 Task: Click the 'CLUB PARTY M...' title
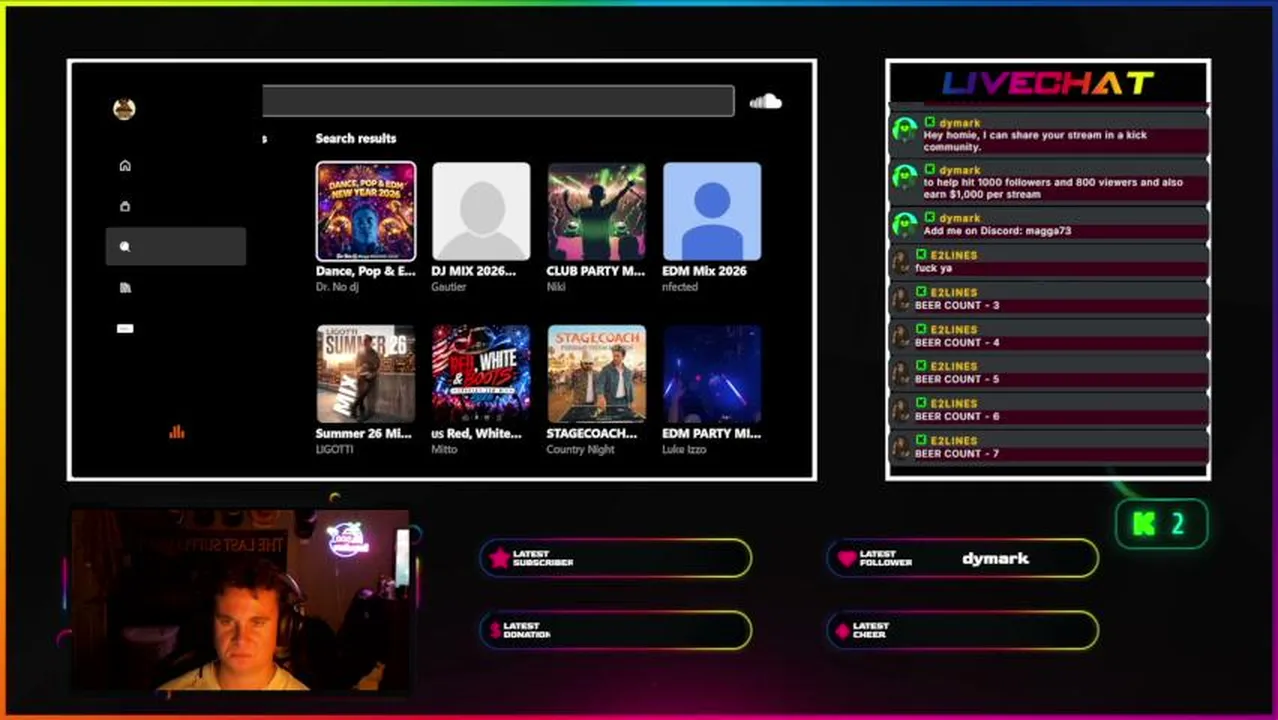pos(596,271)
